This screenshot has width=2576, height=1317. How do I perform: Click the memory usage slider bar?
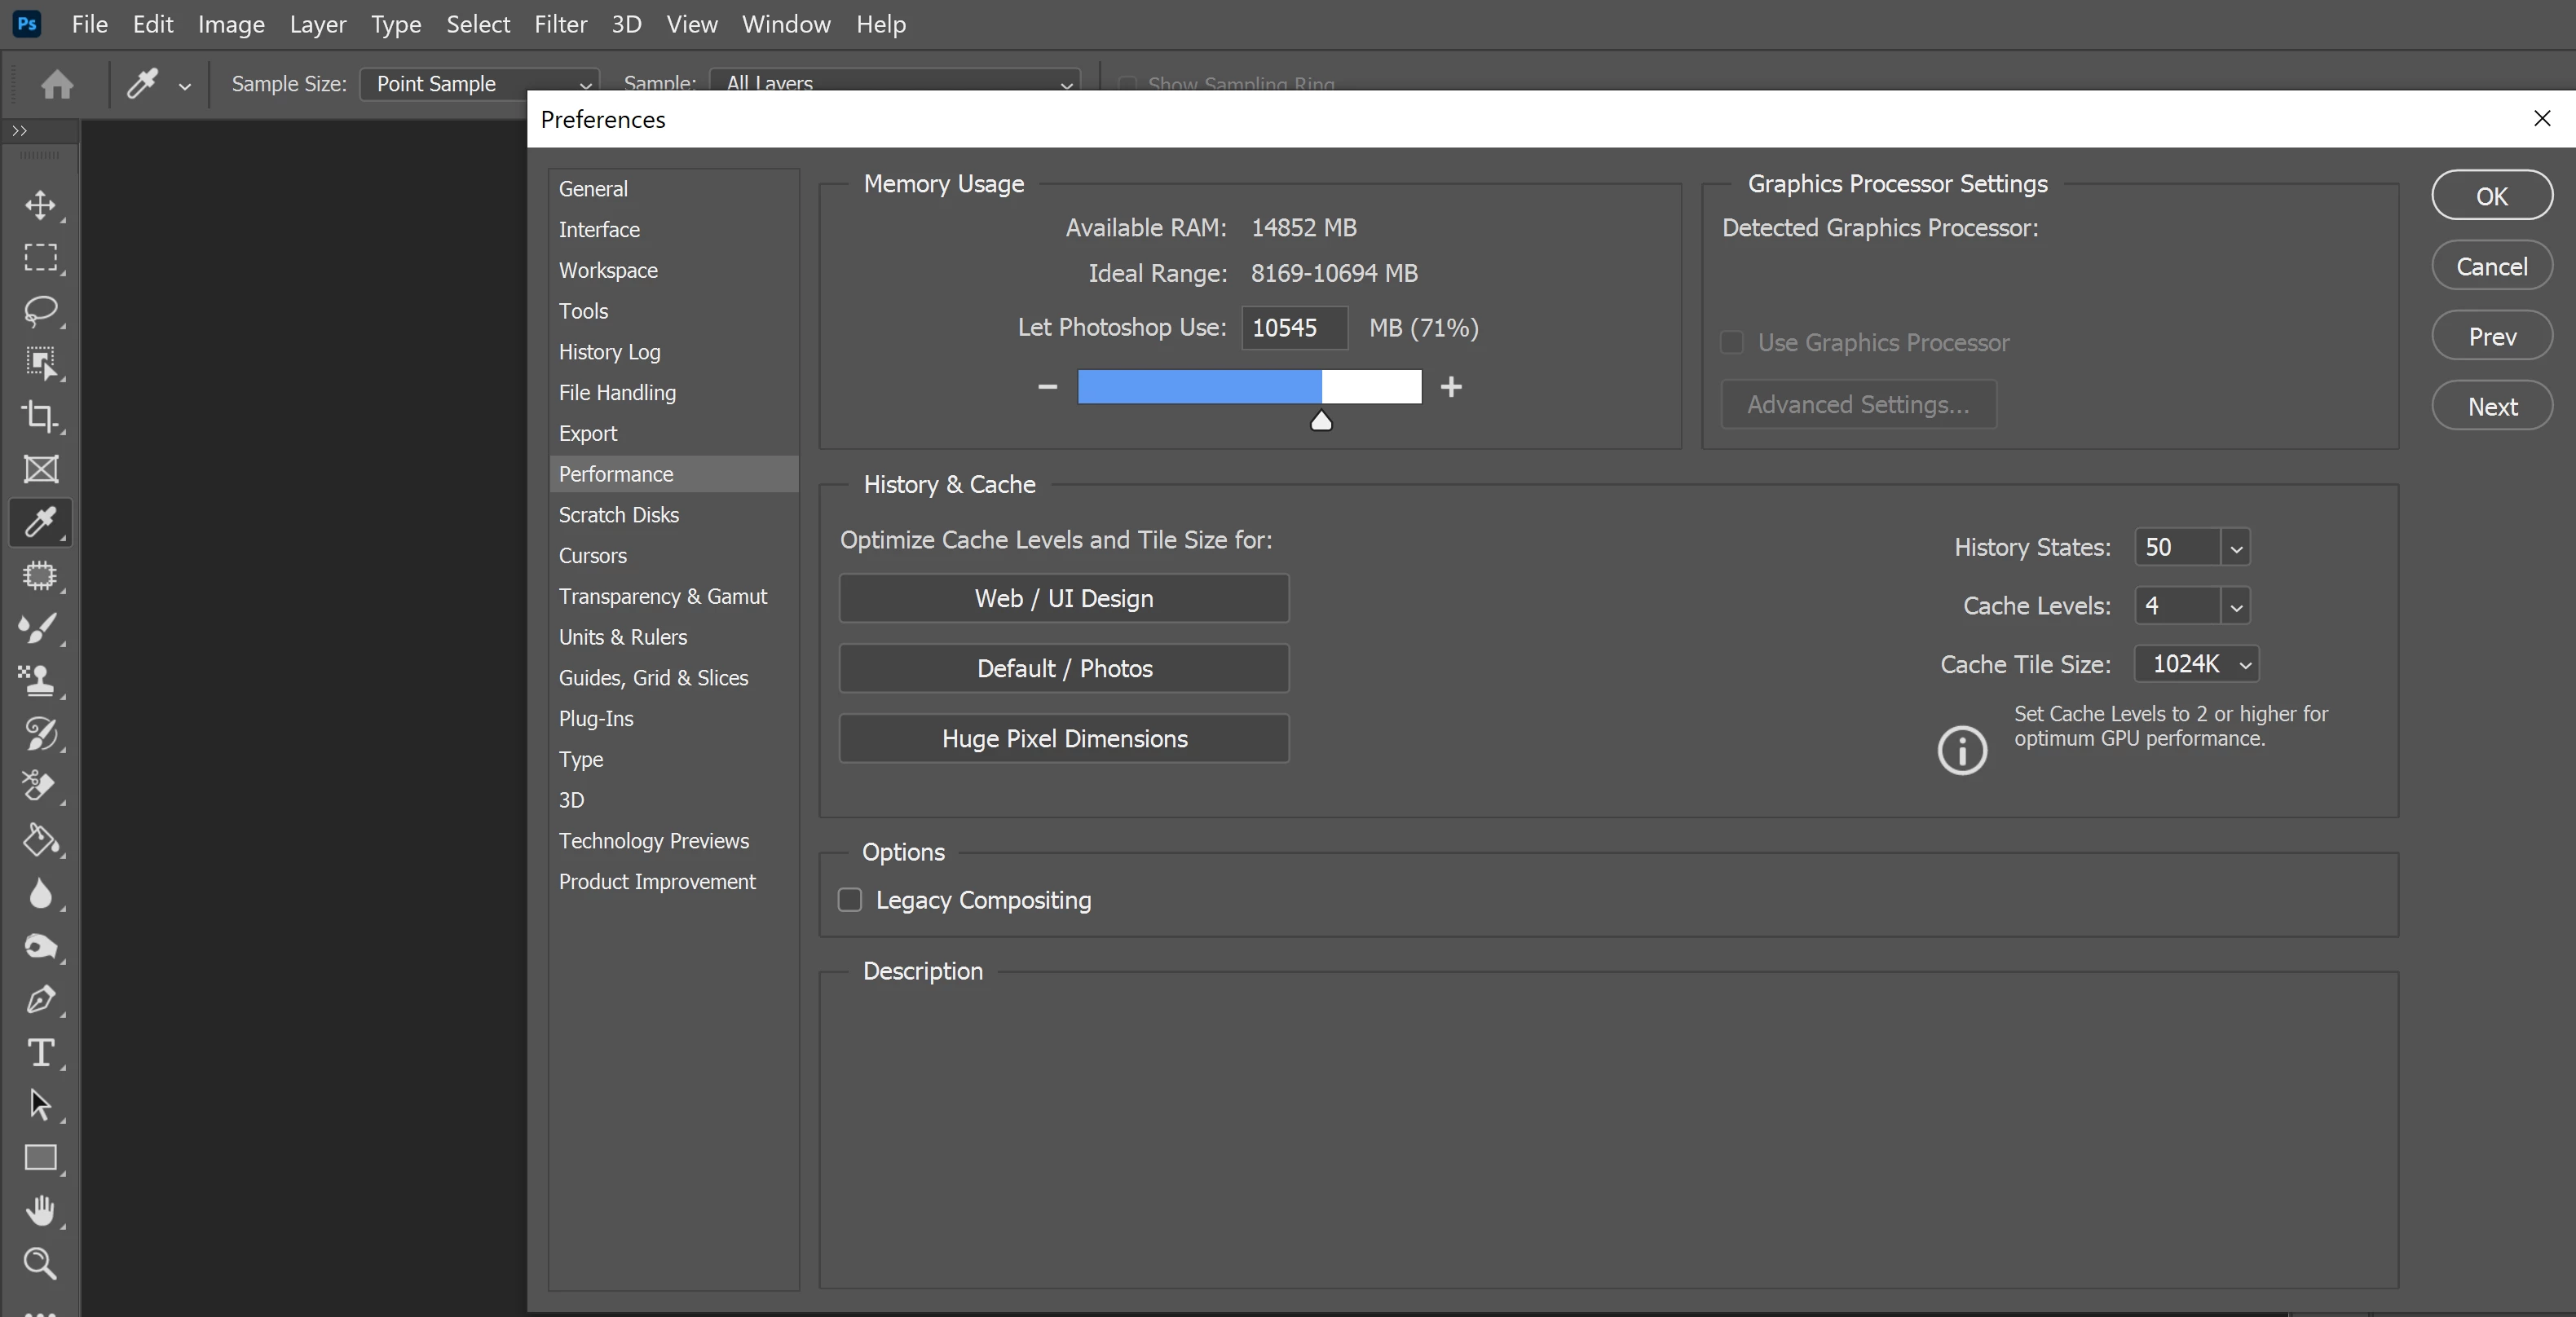[1249, 387]
